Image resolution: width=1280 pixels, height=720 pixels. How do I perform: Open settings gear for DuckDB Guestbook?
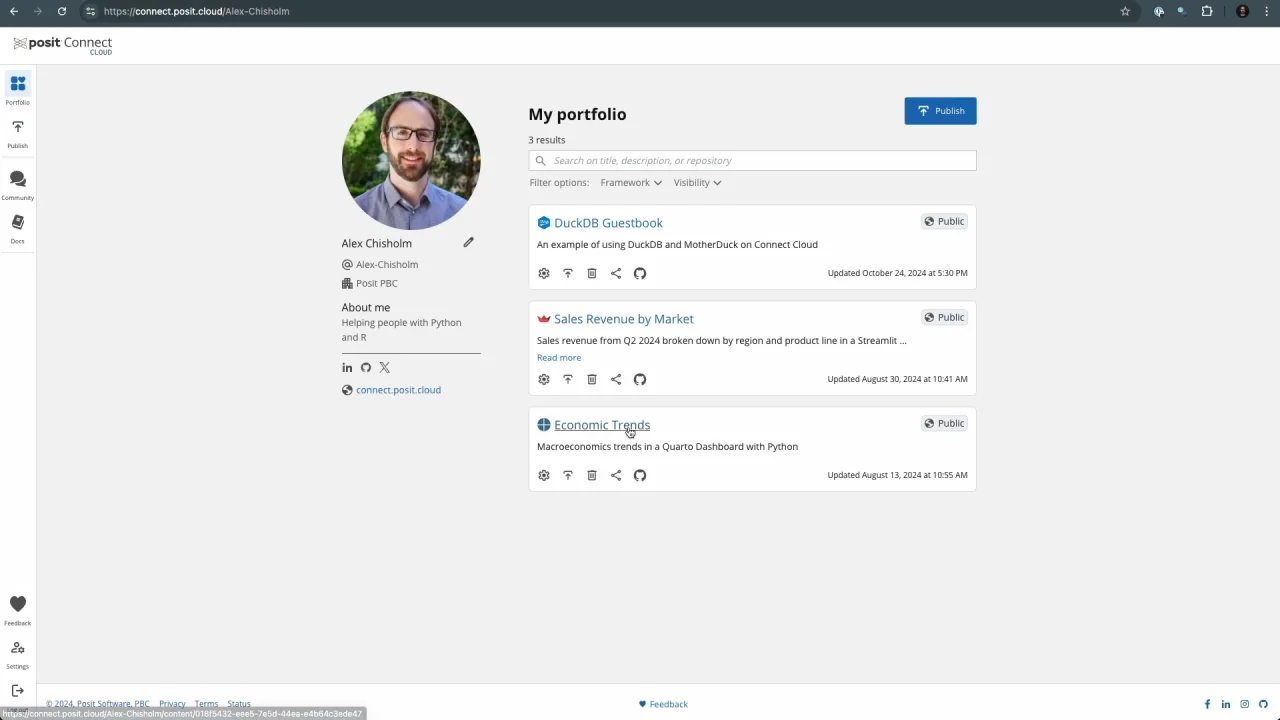coord(544,273)
